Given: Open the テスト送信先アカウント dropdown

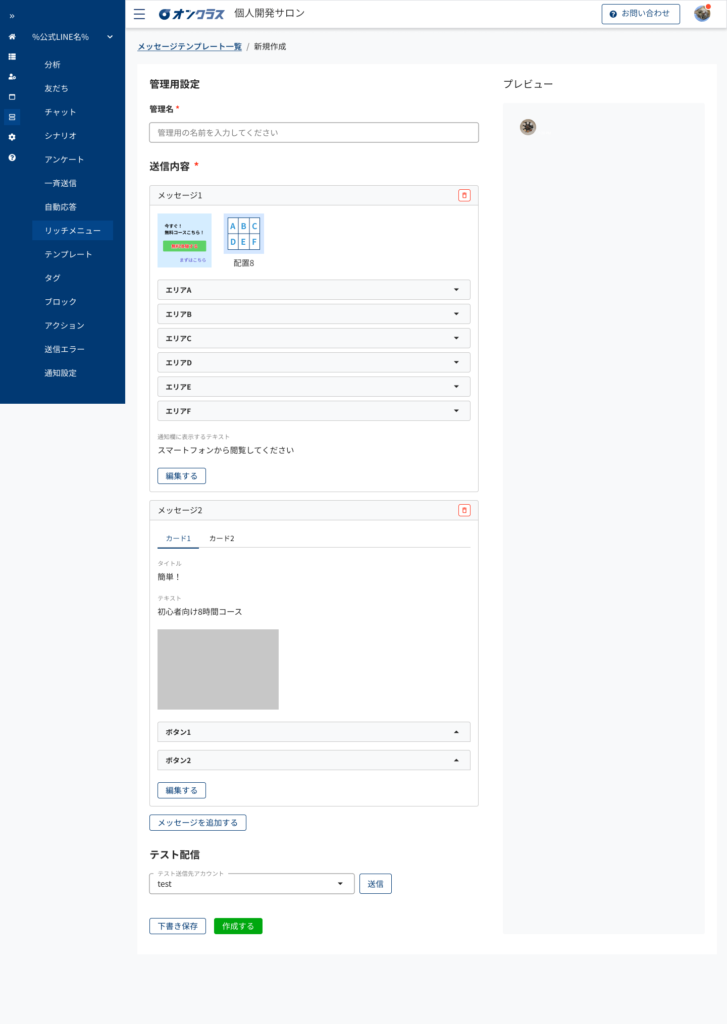Looking at the screenshot, I should (251, 884).
